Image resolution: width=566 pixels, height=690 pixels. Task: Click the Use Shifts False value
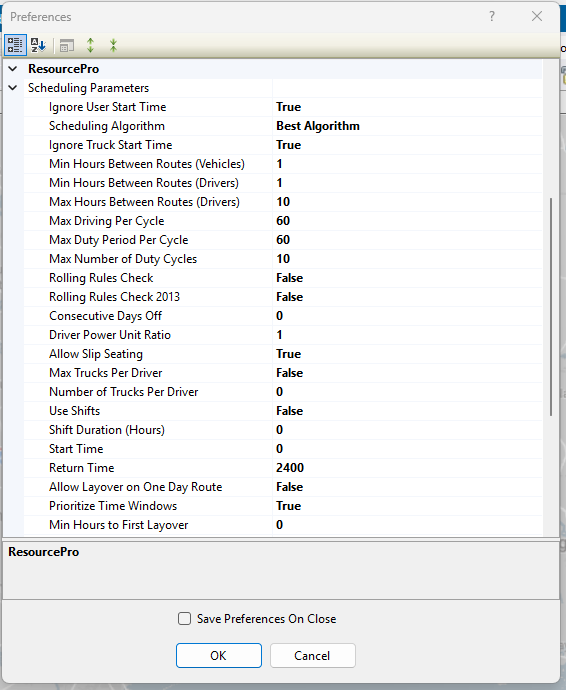[x=290, y=411]
